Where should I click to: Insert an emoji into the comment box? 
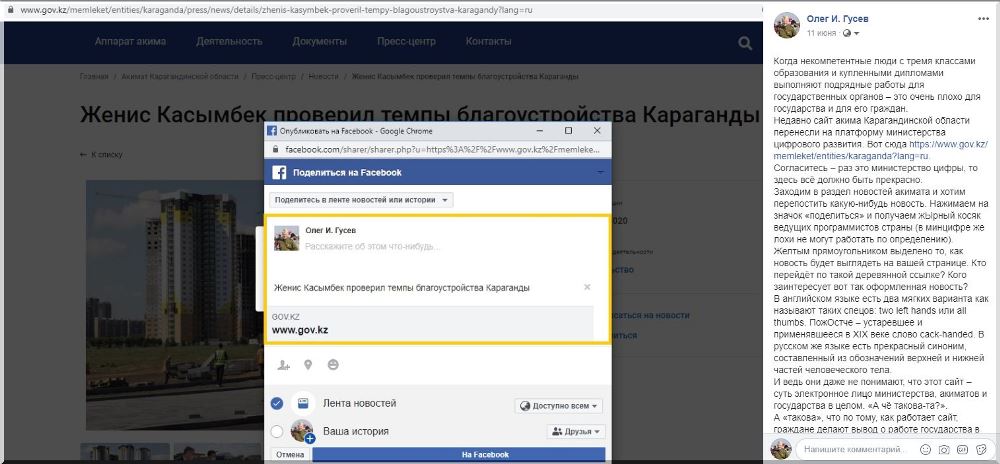925,449
